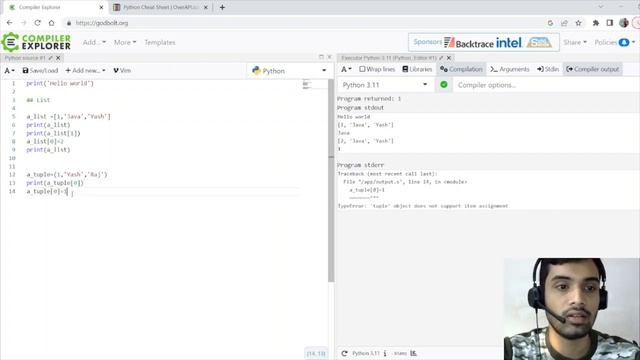
Task: Open the editor font size dropdown
Action: (9, 70)
